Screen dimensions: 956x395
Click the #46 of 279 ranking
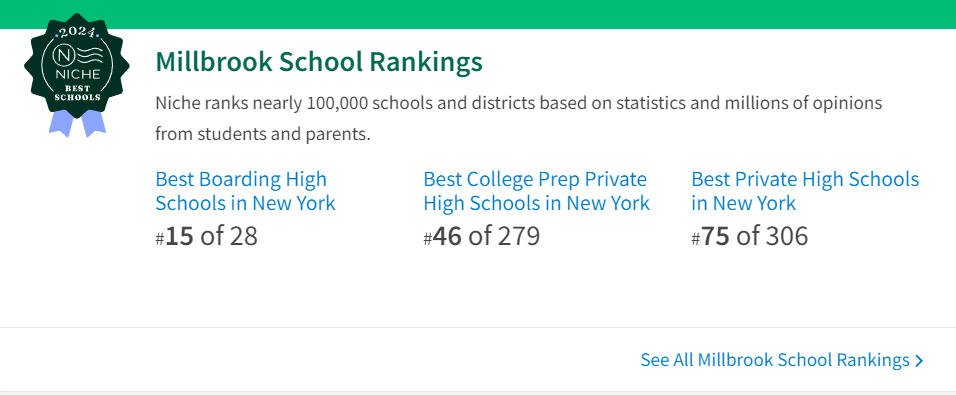482,237
